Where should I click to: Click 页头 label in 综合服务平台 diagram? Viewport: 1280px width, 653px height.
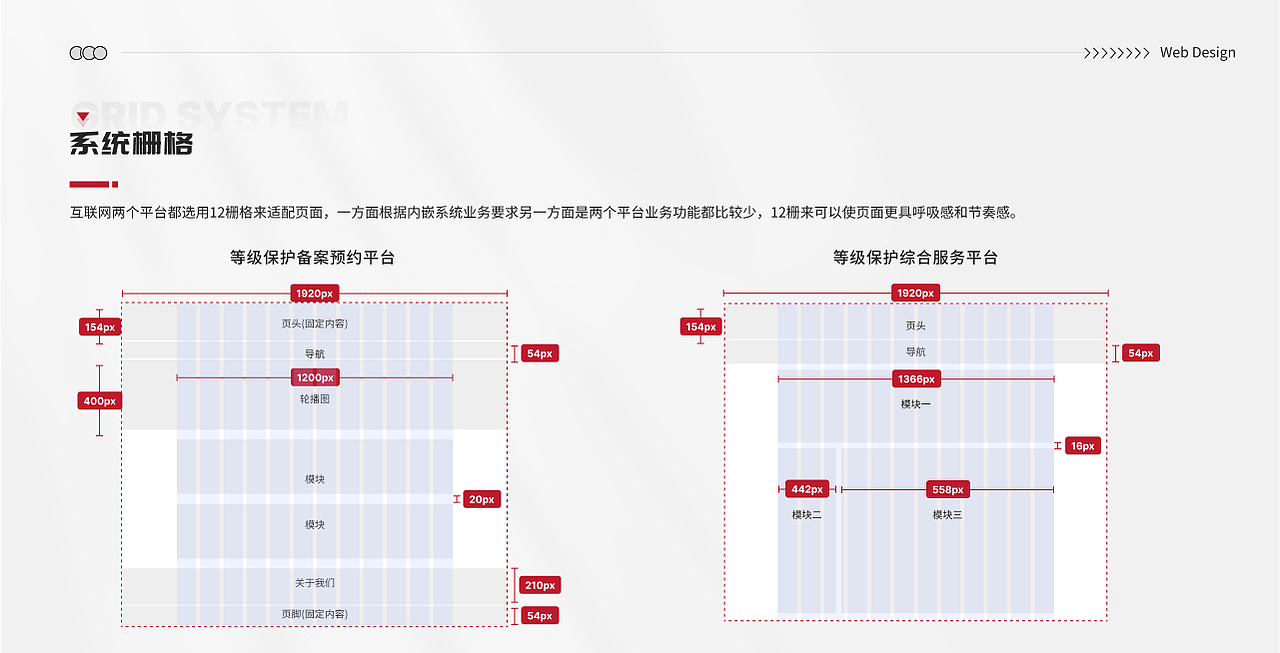[916, 326]
